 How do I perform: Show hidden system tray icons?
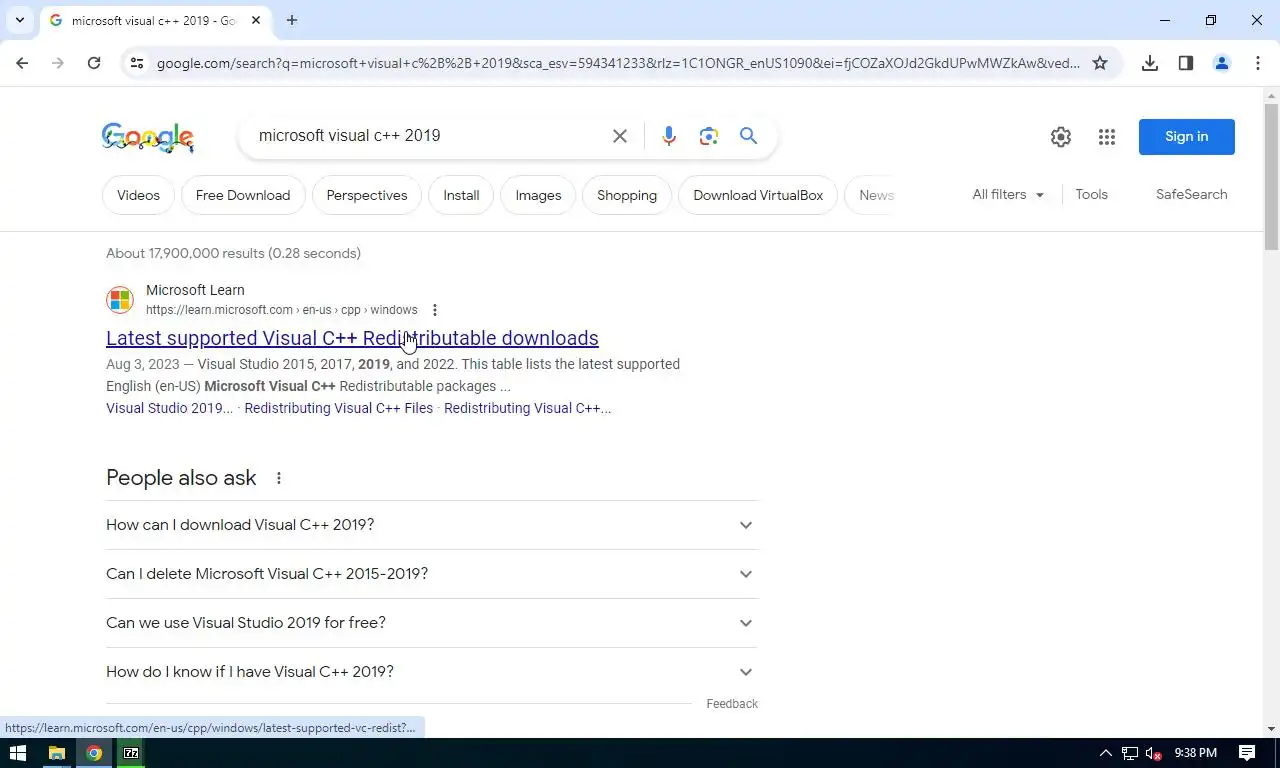(x=1105, y=753)
